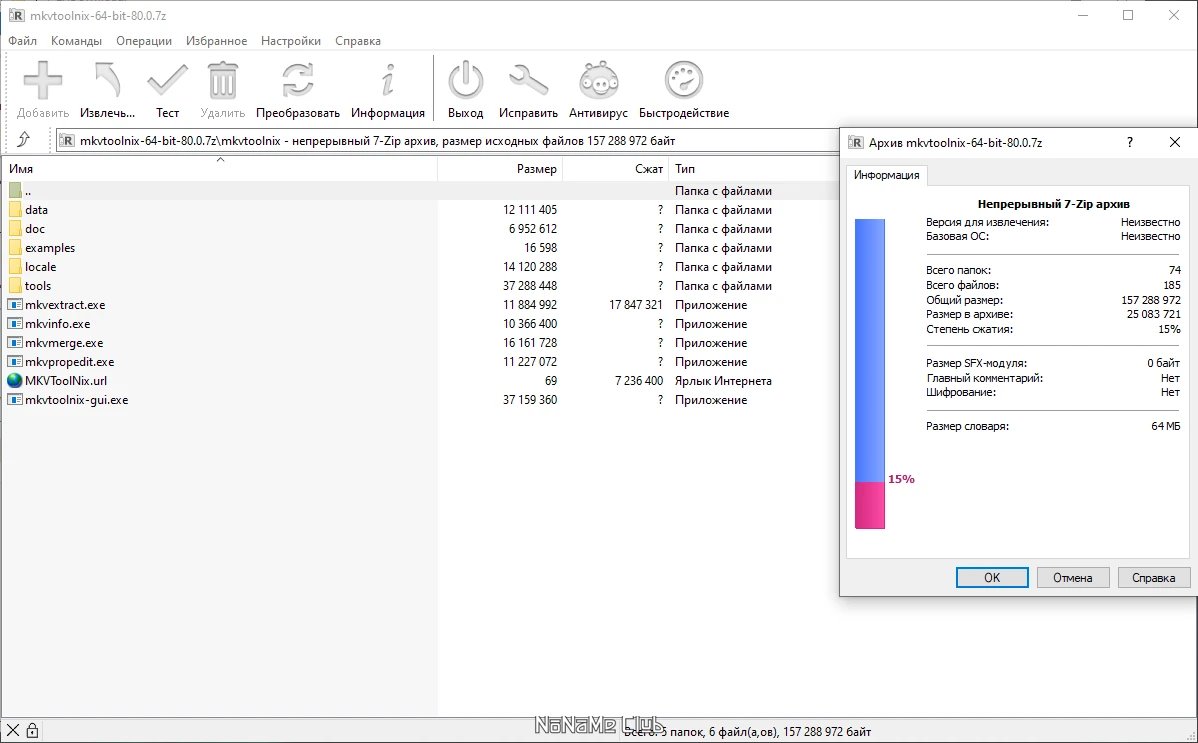1198x743 pixels.
Task: Open the Преобразовать convert archives tool
Action: pyautogui.click(x=297, y=81)
